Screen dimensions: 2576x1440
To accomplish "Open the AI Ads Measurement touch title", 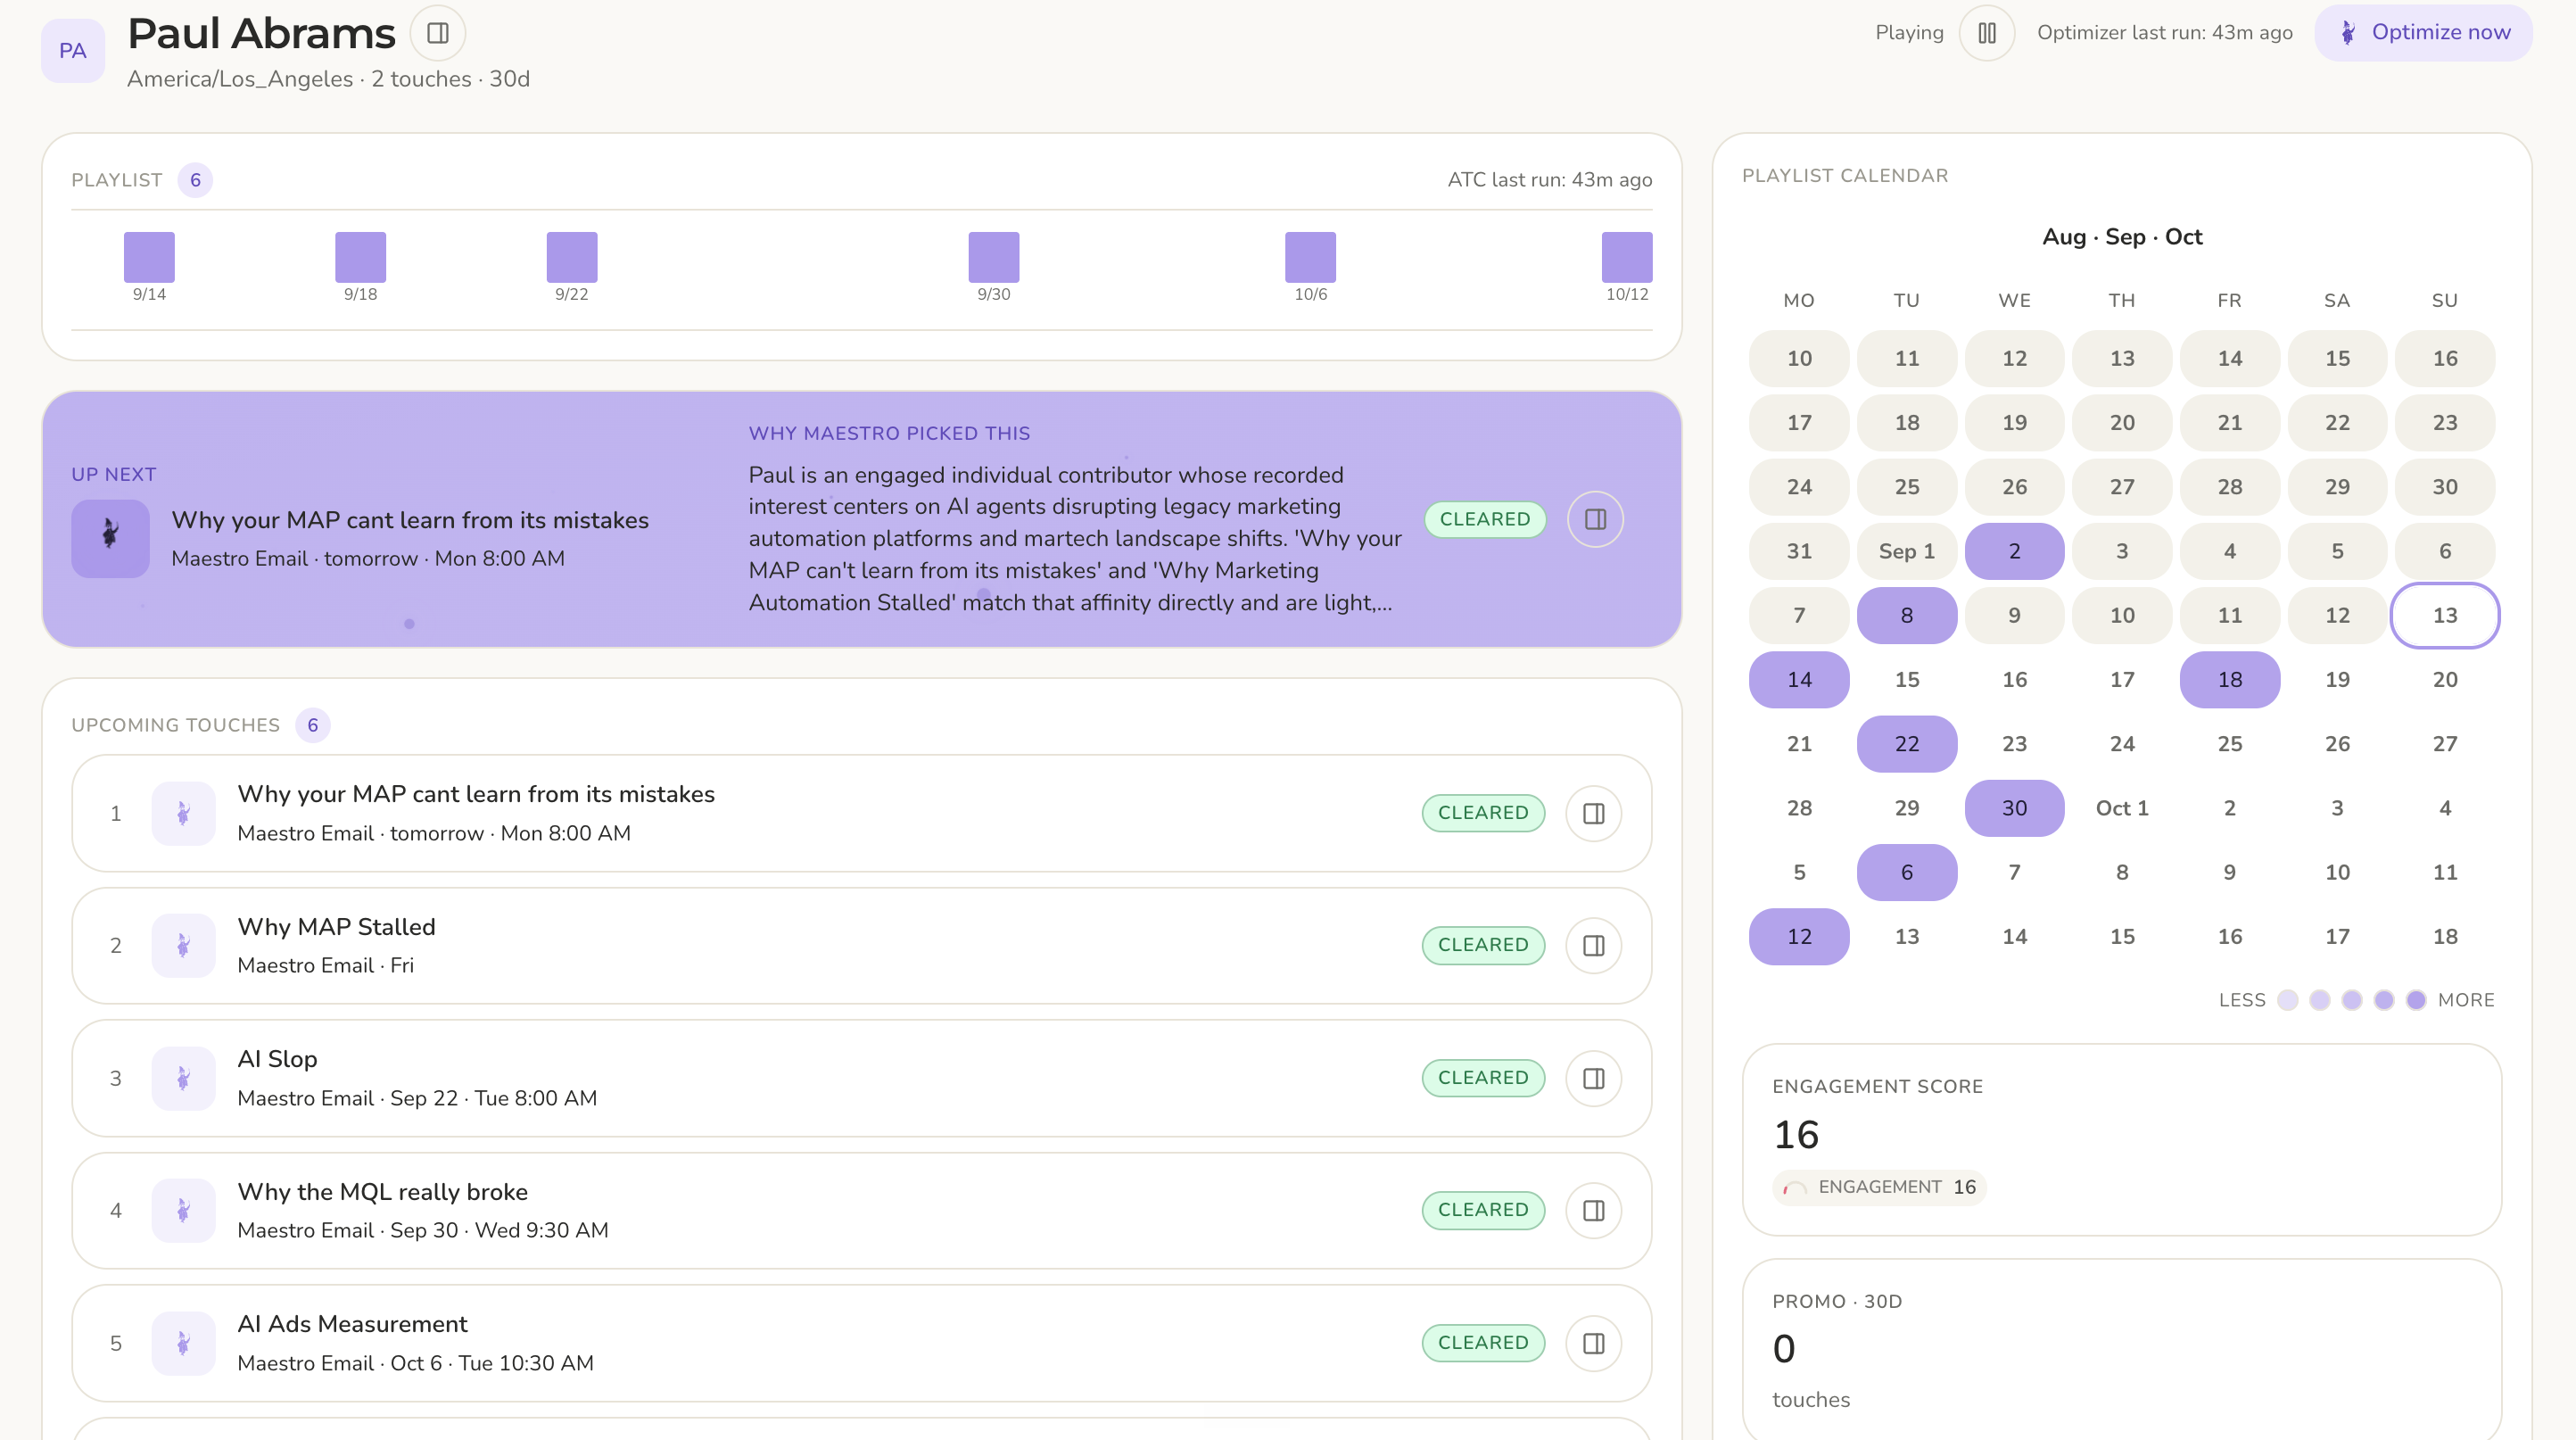I will tap(352, 1324).
